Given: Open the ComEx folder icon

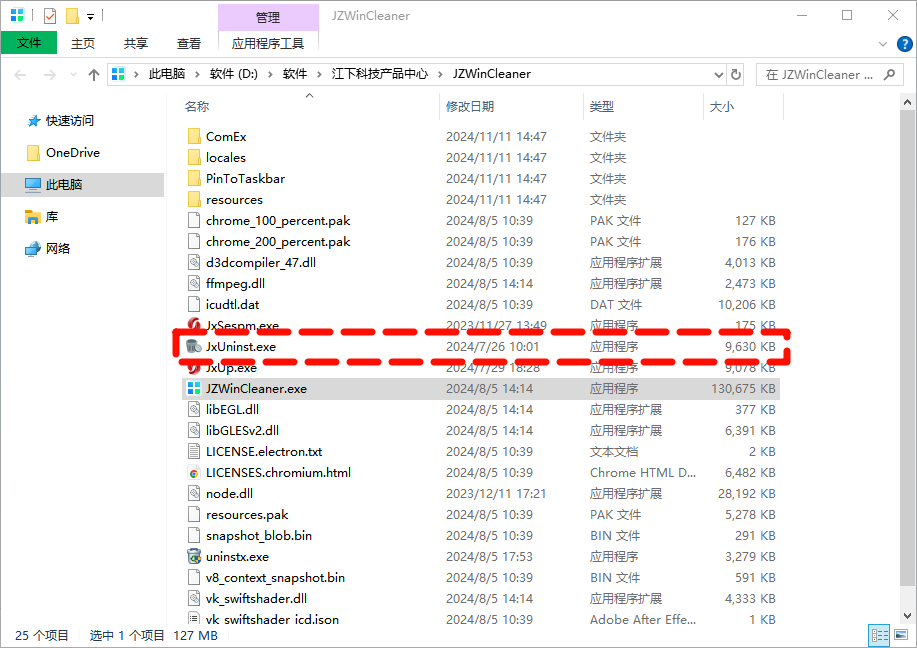Looking at the screenshot, I should (x=194, y=137).
